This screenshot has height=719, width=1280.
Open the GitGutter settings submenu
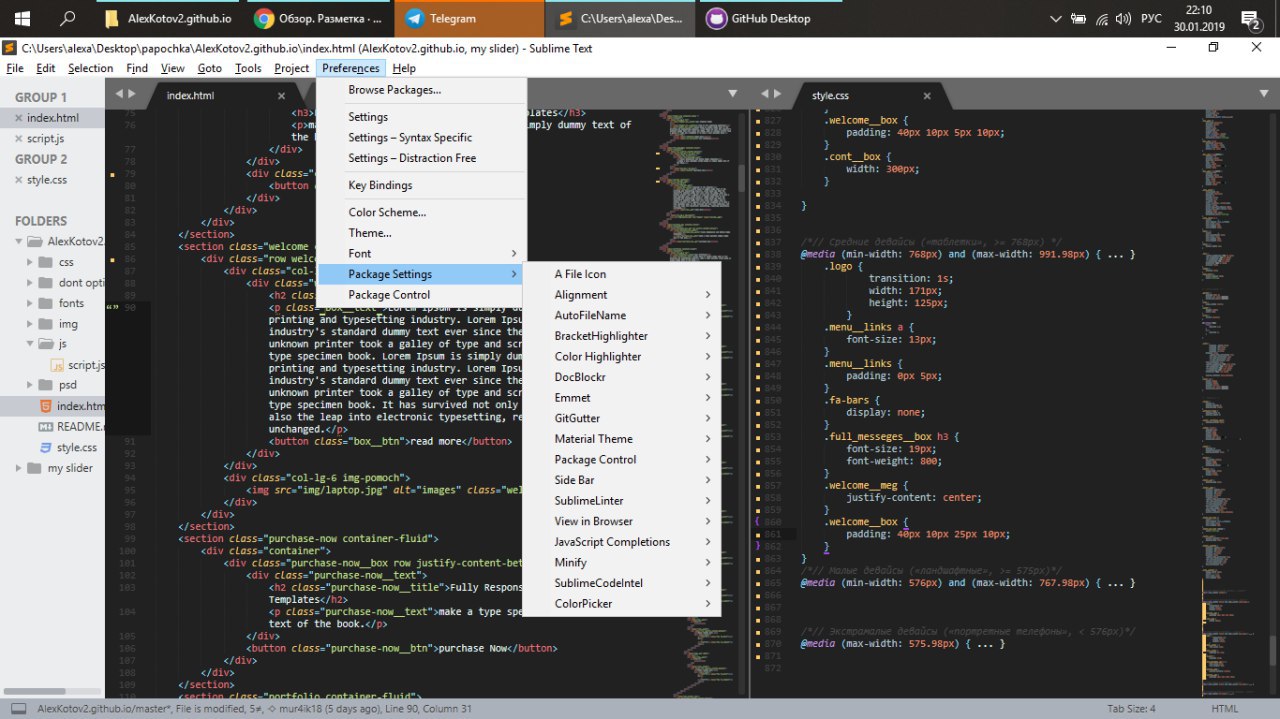click(621, 418)
